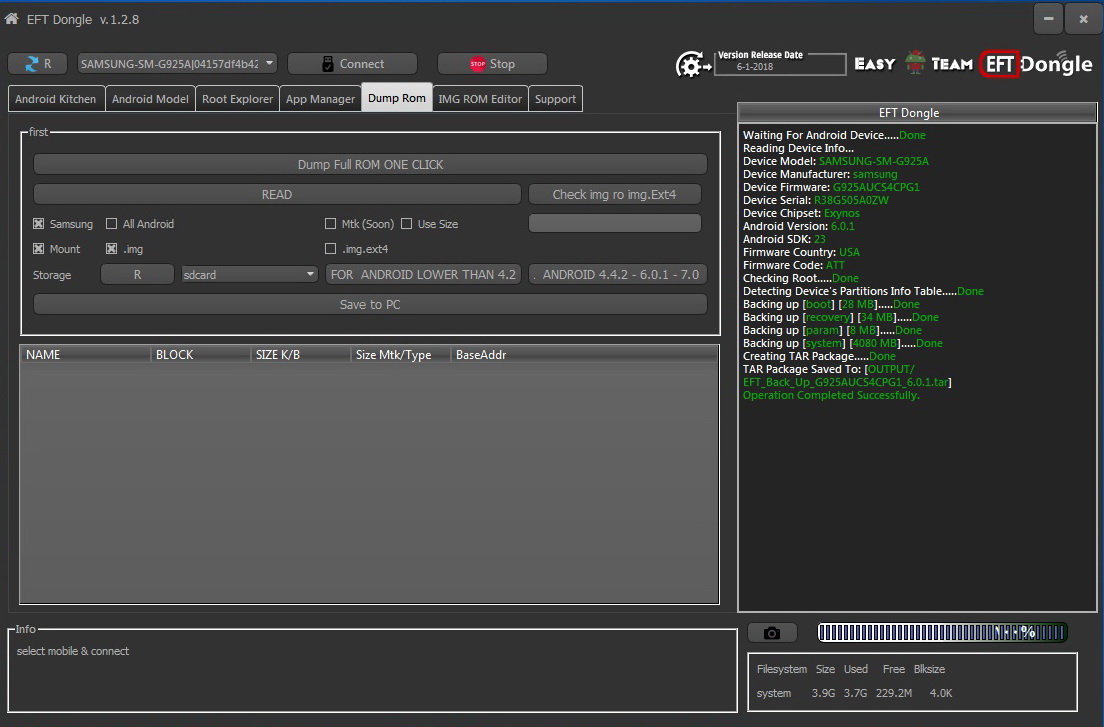Click the BaseAddr column header
This screenshot has width=1104, height=727.
(584, 355)
